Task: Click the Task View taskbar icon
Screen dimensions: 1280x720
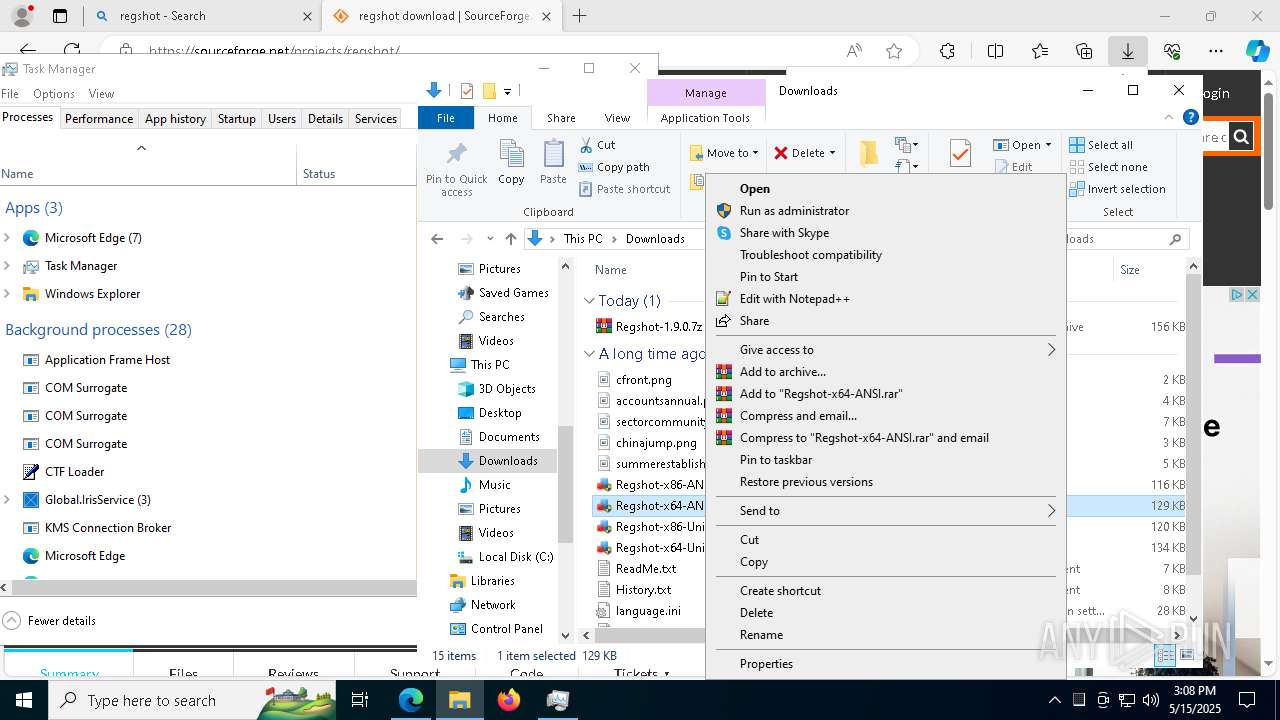Action: 360,700
